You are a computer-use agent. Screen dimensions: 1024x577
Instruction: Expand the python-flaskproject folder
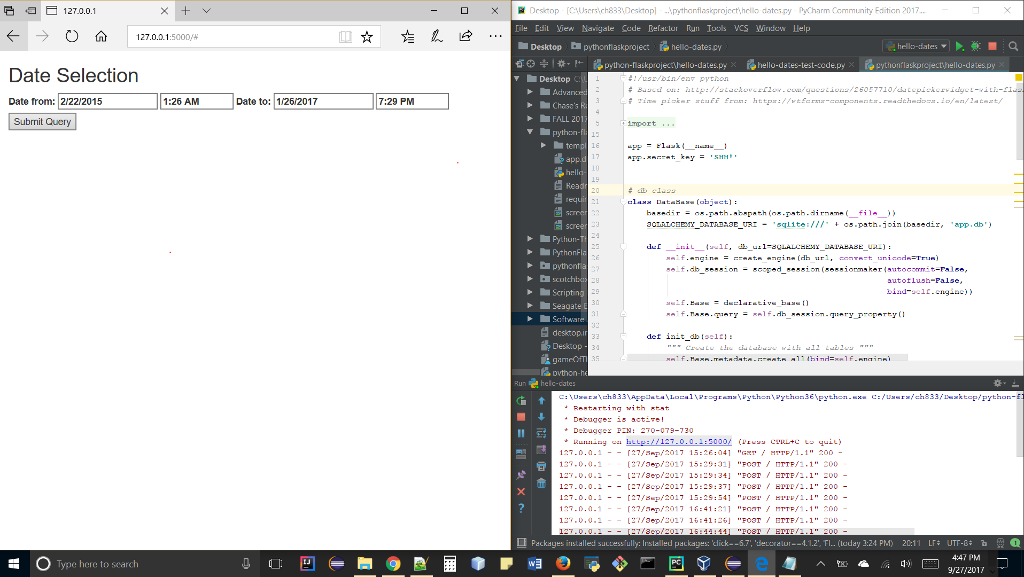pyautogui.click(x=529, y=130)
